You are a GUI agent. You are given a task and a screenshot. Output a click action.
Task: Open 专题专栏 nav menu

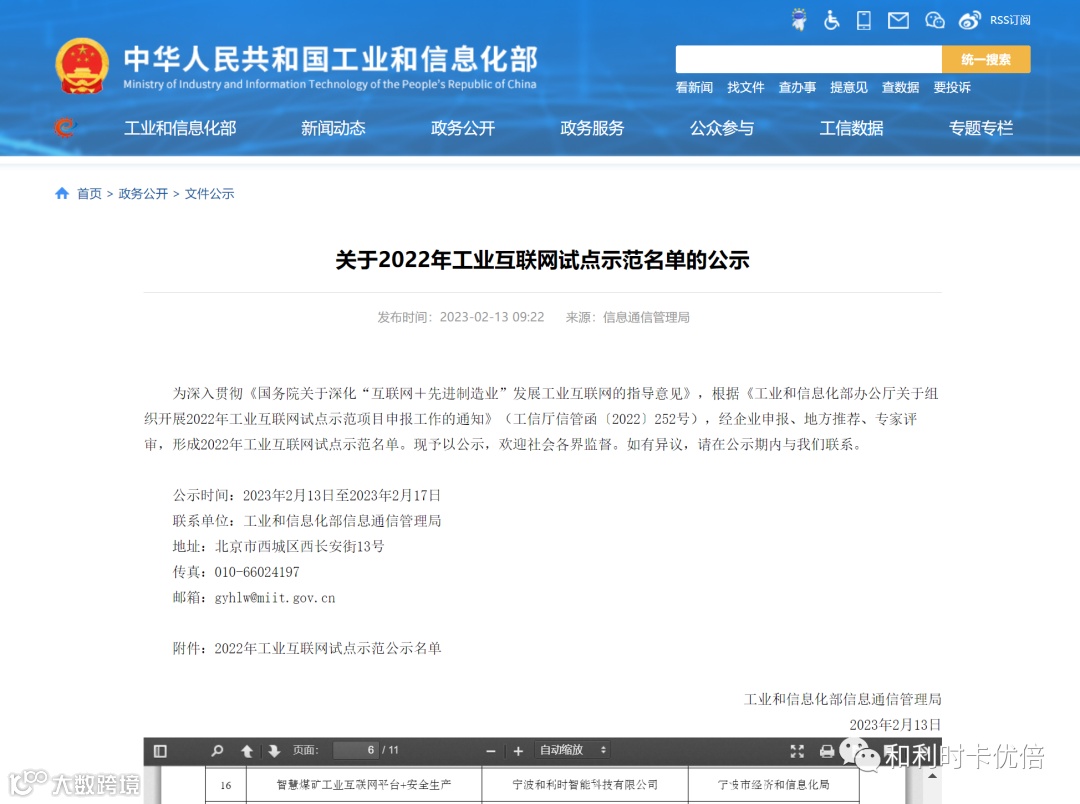click(981, 128)
